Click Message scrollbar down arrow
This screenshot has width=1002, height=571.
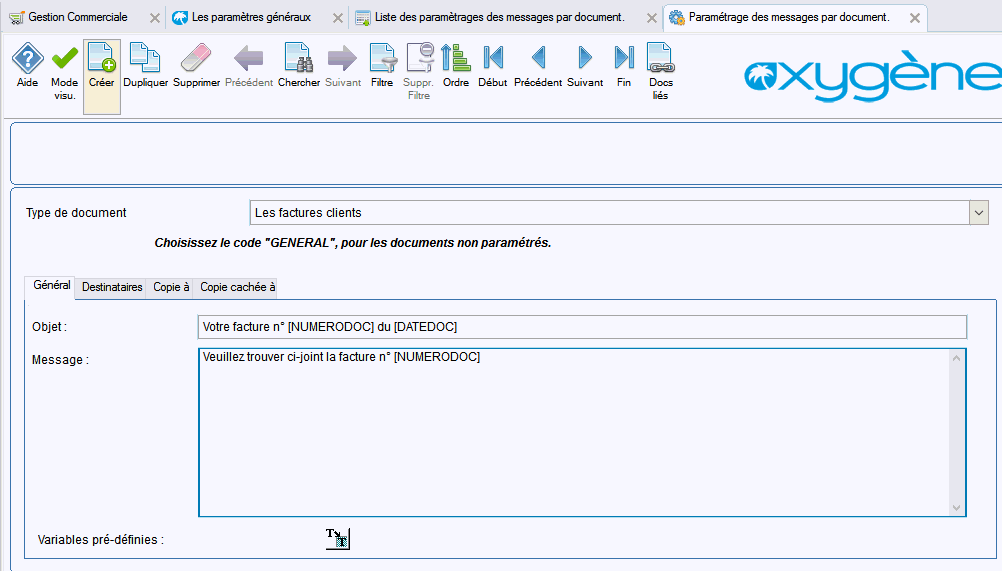pyautogui.click(x=957, y=508)
